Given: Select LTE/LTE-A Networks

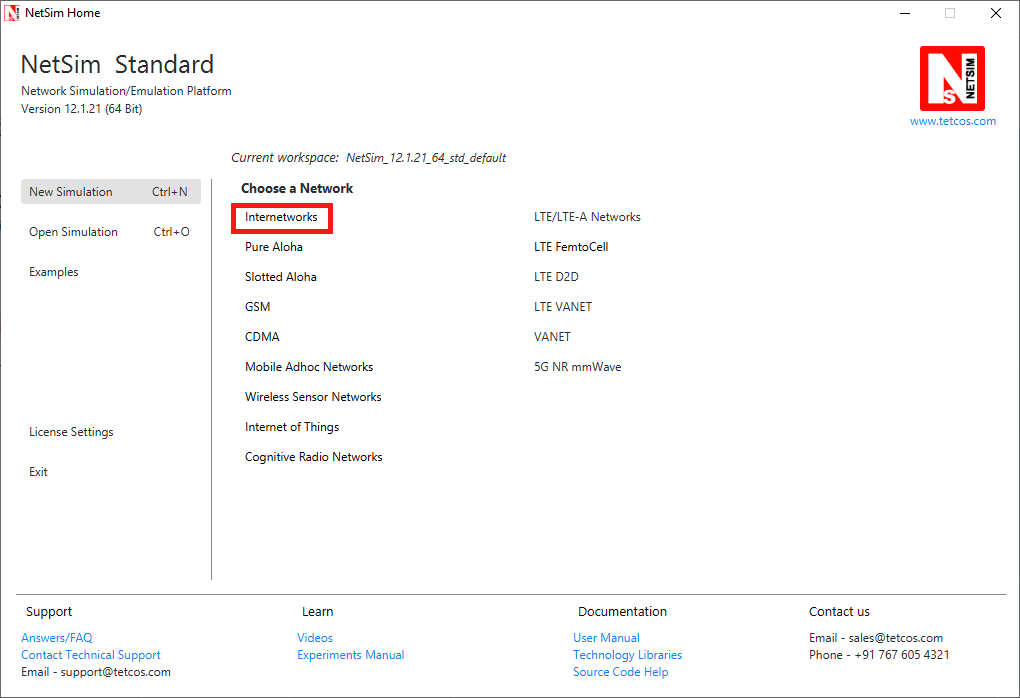Looking at the screenshot, I should point(587,217).
